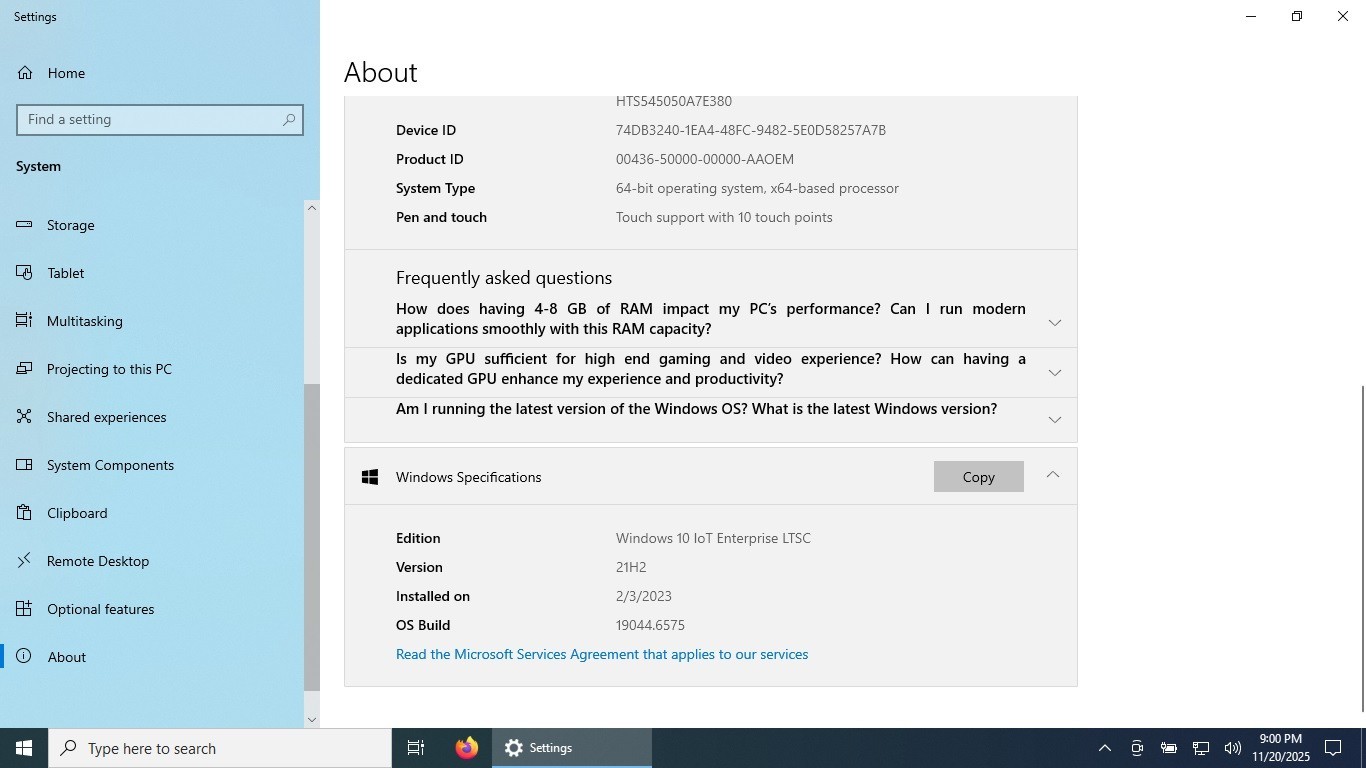Click the Meet Now tray icon
This screenshot has width=1366, height=768.
1137,748
